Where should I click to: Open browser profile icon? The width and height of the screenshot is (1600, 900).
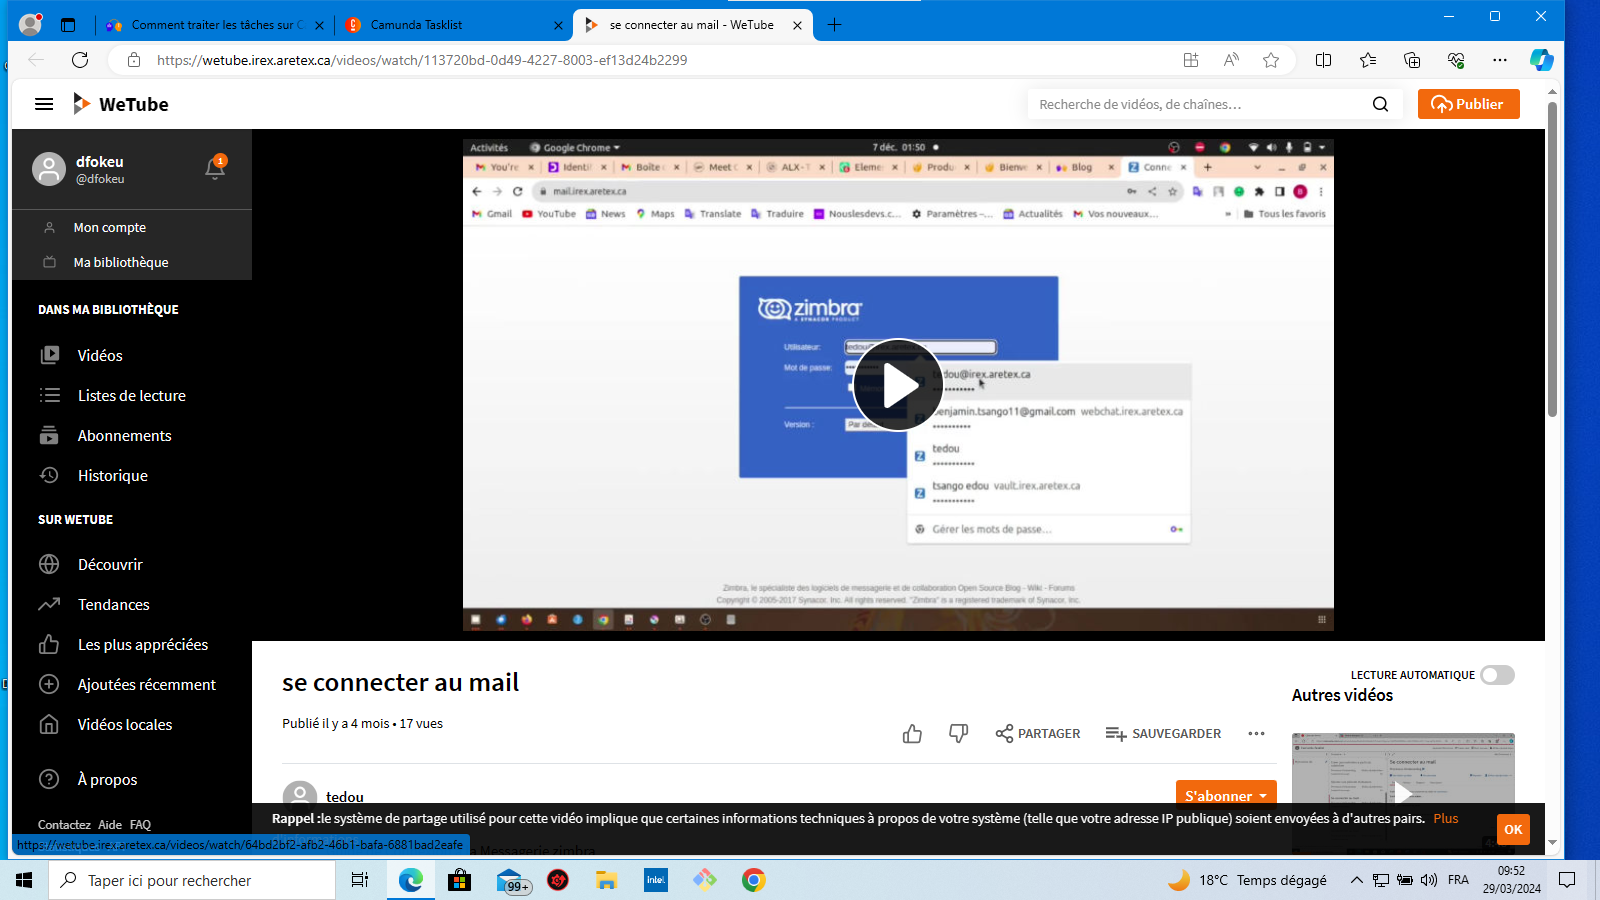pyautogui.click(x=30, y=24)
